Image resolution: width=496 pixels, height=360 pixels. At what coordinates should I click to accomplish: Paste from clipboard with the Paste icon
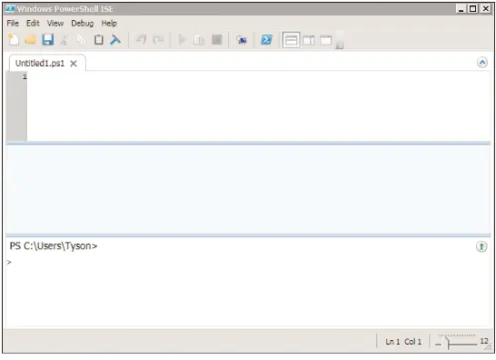pos(99,40)
